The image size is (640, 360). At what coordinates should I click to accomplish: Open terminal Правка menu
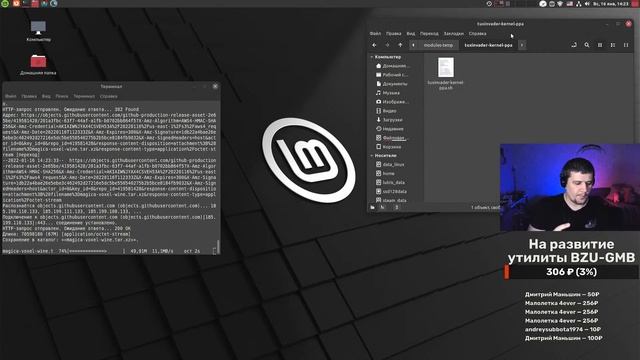coord(29,96)
